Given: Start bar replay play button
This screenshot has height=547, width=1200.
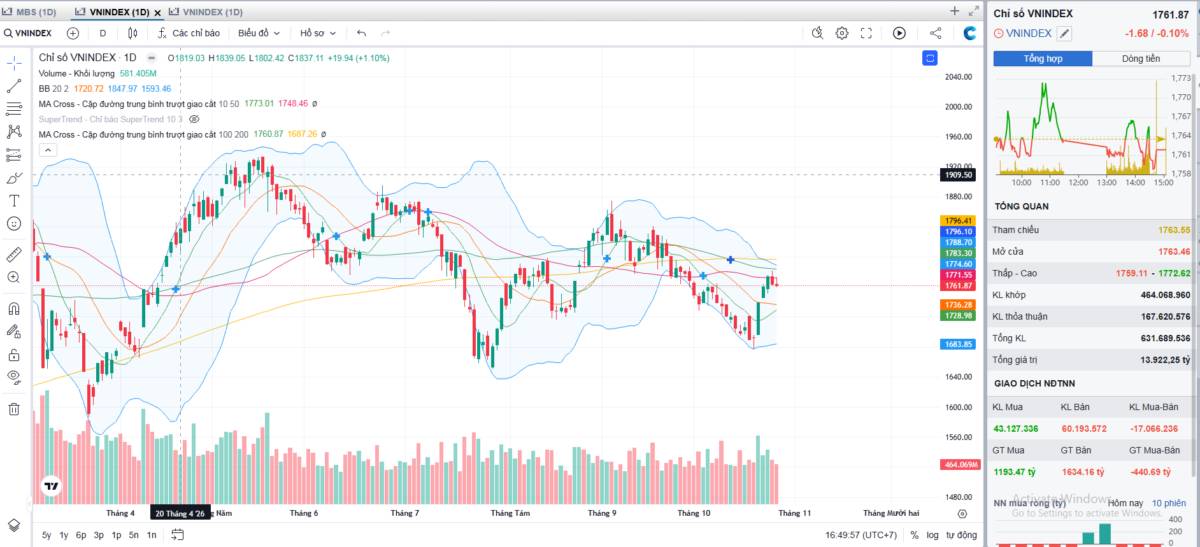Looking at the screenshot, I should tap(899, 33).
